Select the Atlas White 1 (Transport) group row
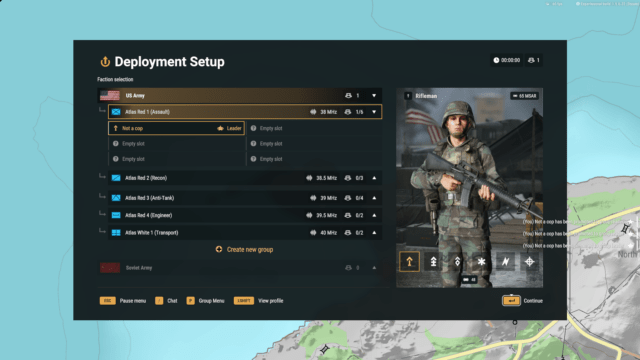The width and height of the screenshot is (640, 360). click(245, 233)
